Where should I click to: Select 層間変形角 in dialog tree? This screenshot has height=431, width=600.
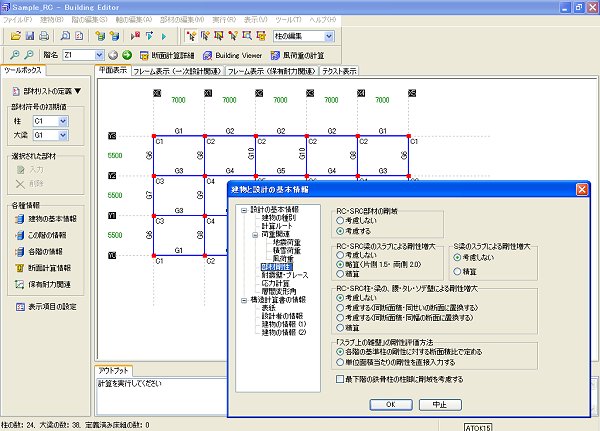tap(279, 291)
